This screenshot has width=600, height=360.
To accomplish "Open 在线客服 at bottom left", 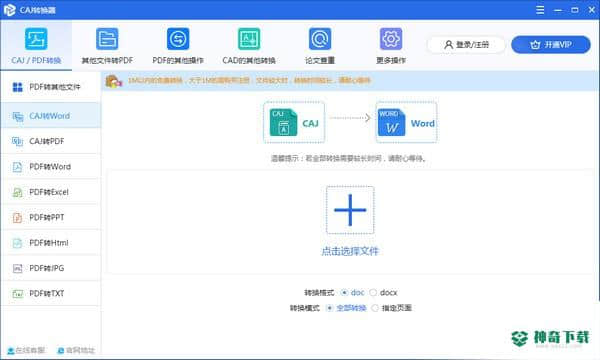I will point(26,350).
